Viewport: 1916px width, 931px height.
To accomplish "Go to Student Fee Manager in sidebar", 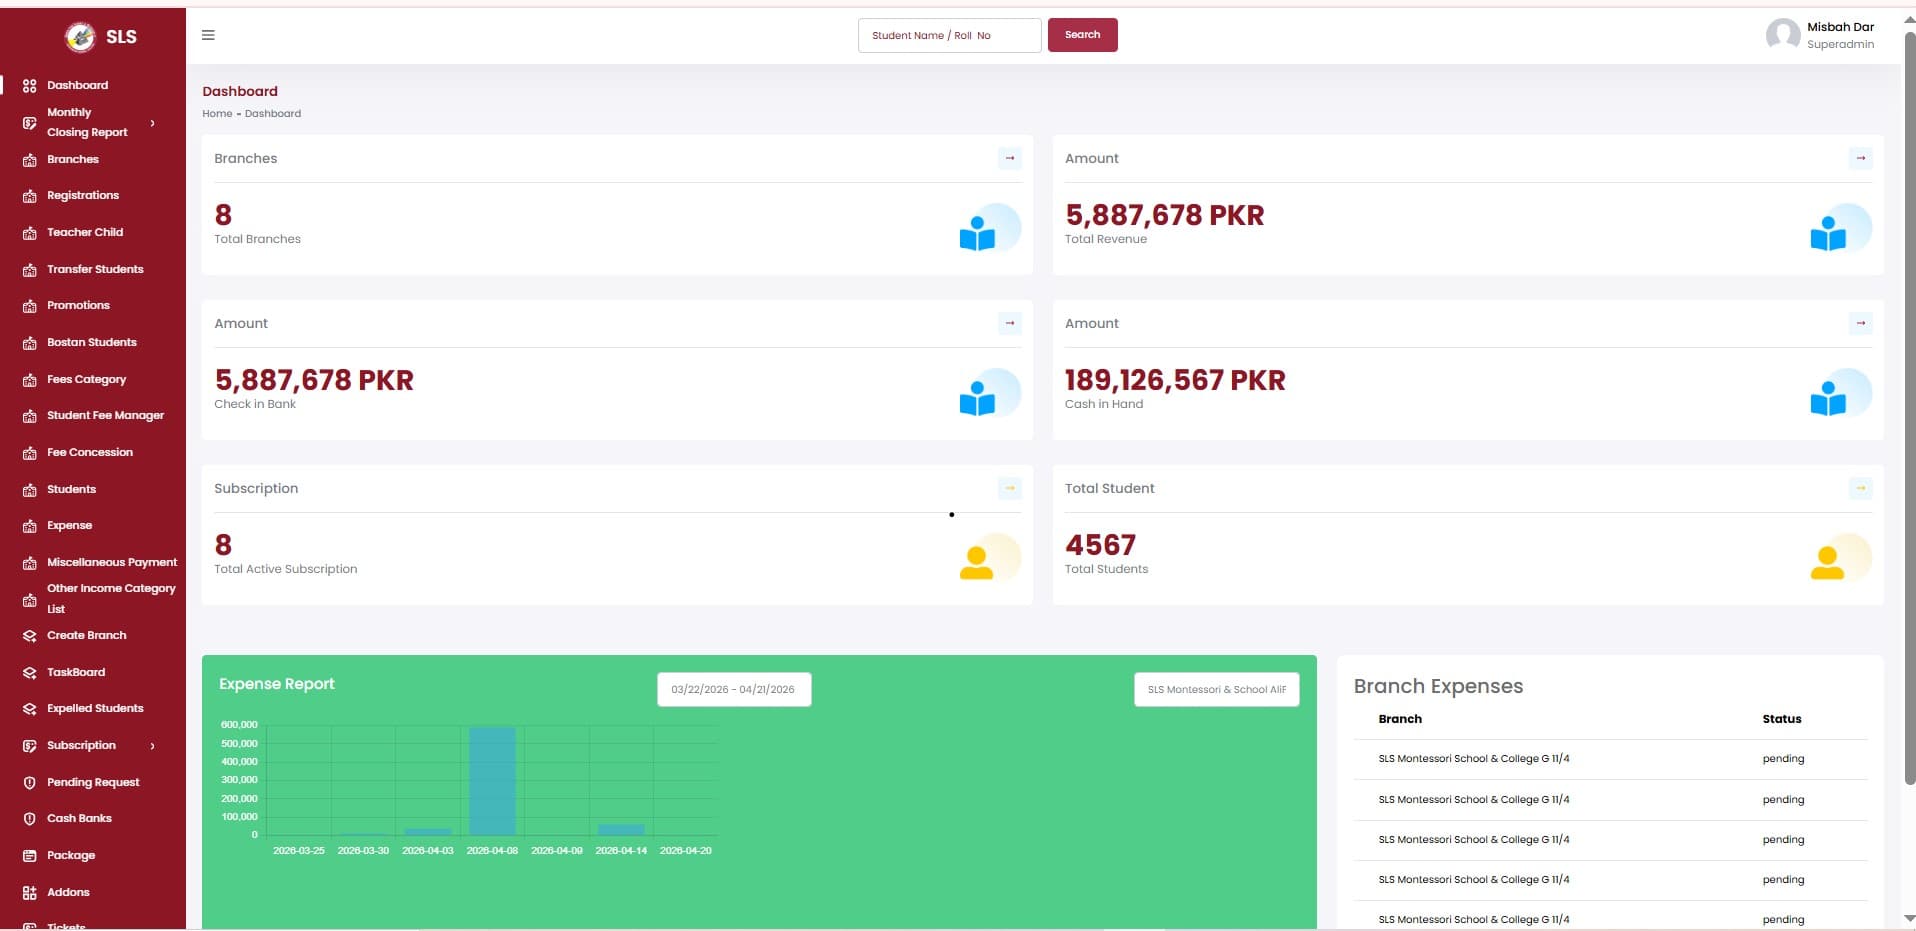I will 105,416.
